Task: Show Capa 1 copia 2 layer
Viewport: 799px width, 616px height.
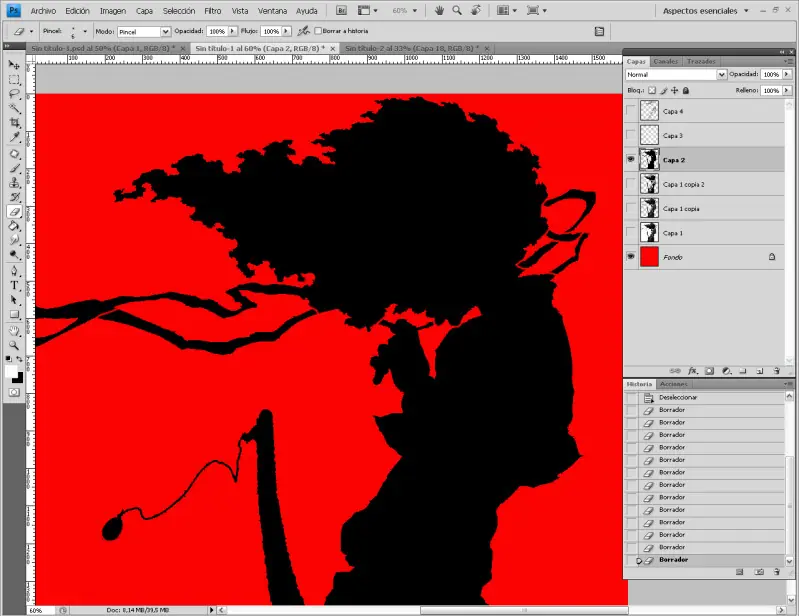Action: click(631, 184)
